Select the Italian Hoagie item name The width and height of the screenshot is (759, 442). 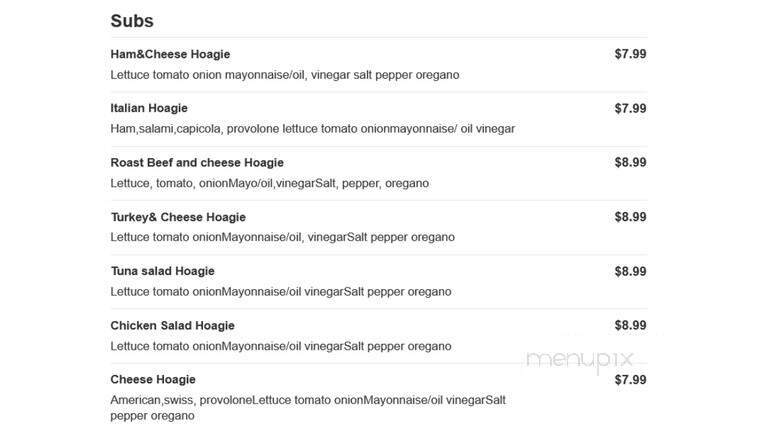149,108
